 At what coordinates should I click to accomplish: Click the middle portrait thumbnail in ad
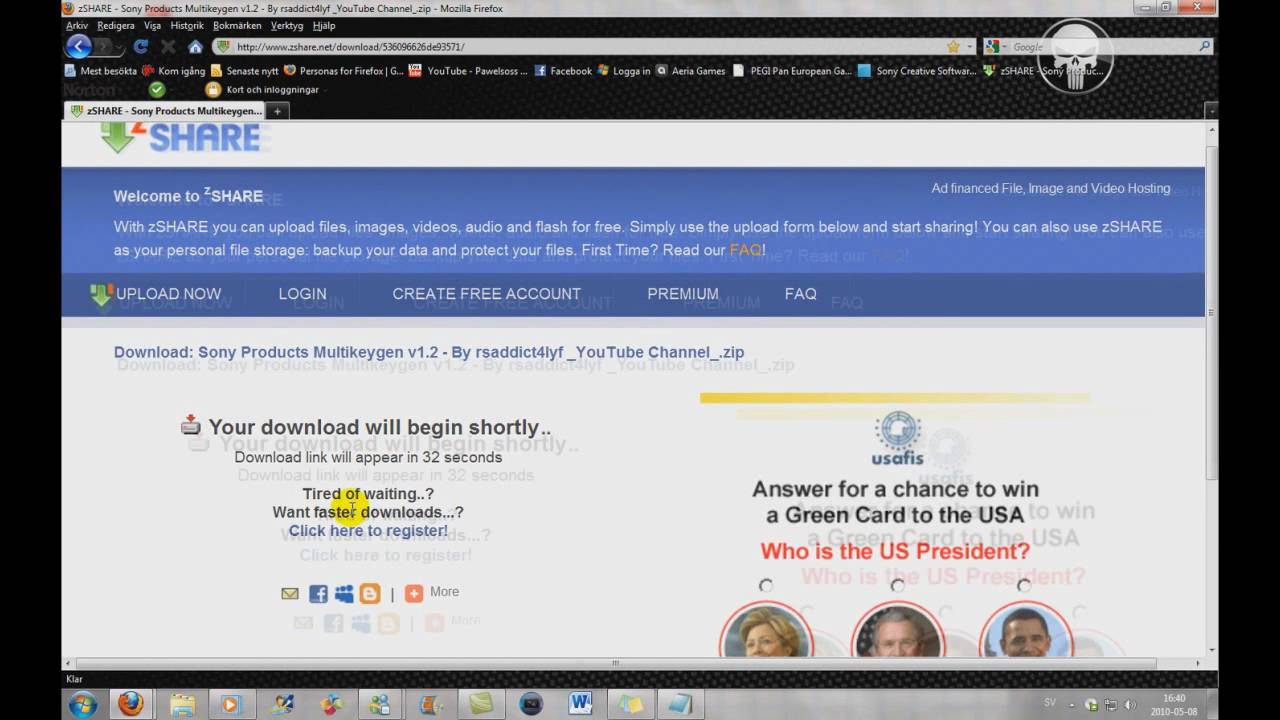[x=897, y=630]
